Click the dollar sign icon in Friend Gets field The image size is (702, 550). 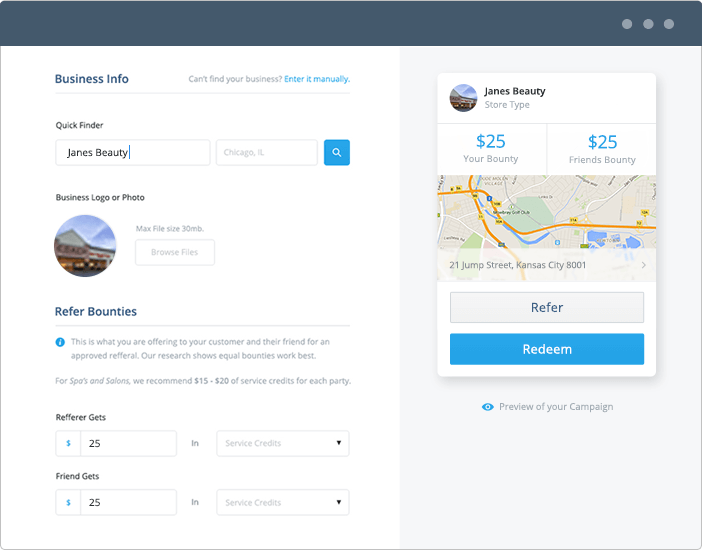[68, 502]
